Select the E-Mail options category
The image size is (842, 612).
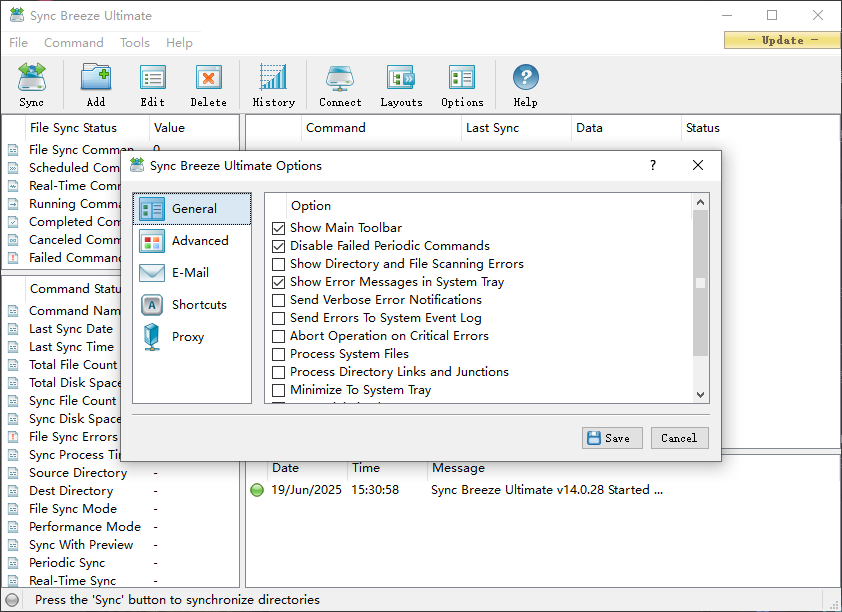pyautogui.click(x=192, y=273)
